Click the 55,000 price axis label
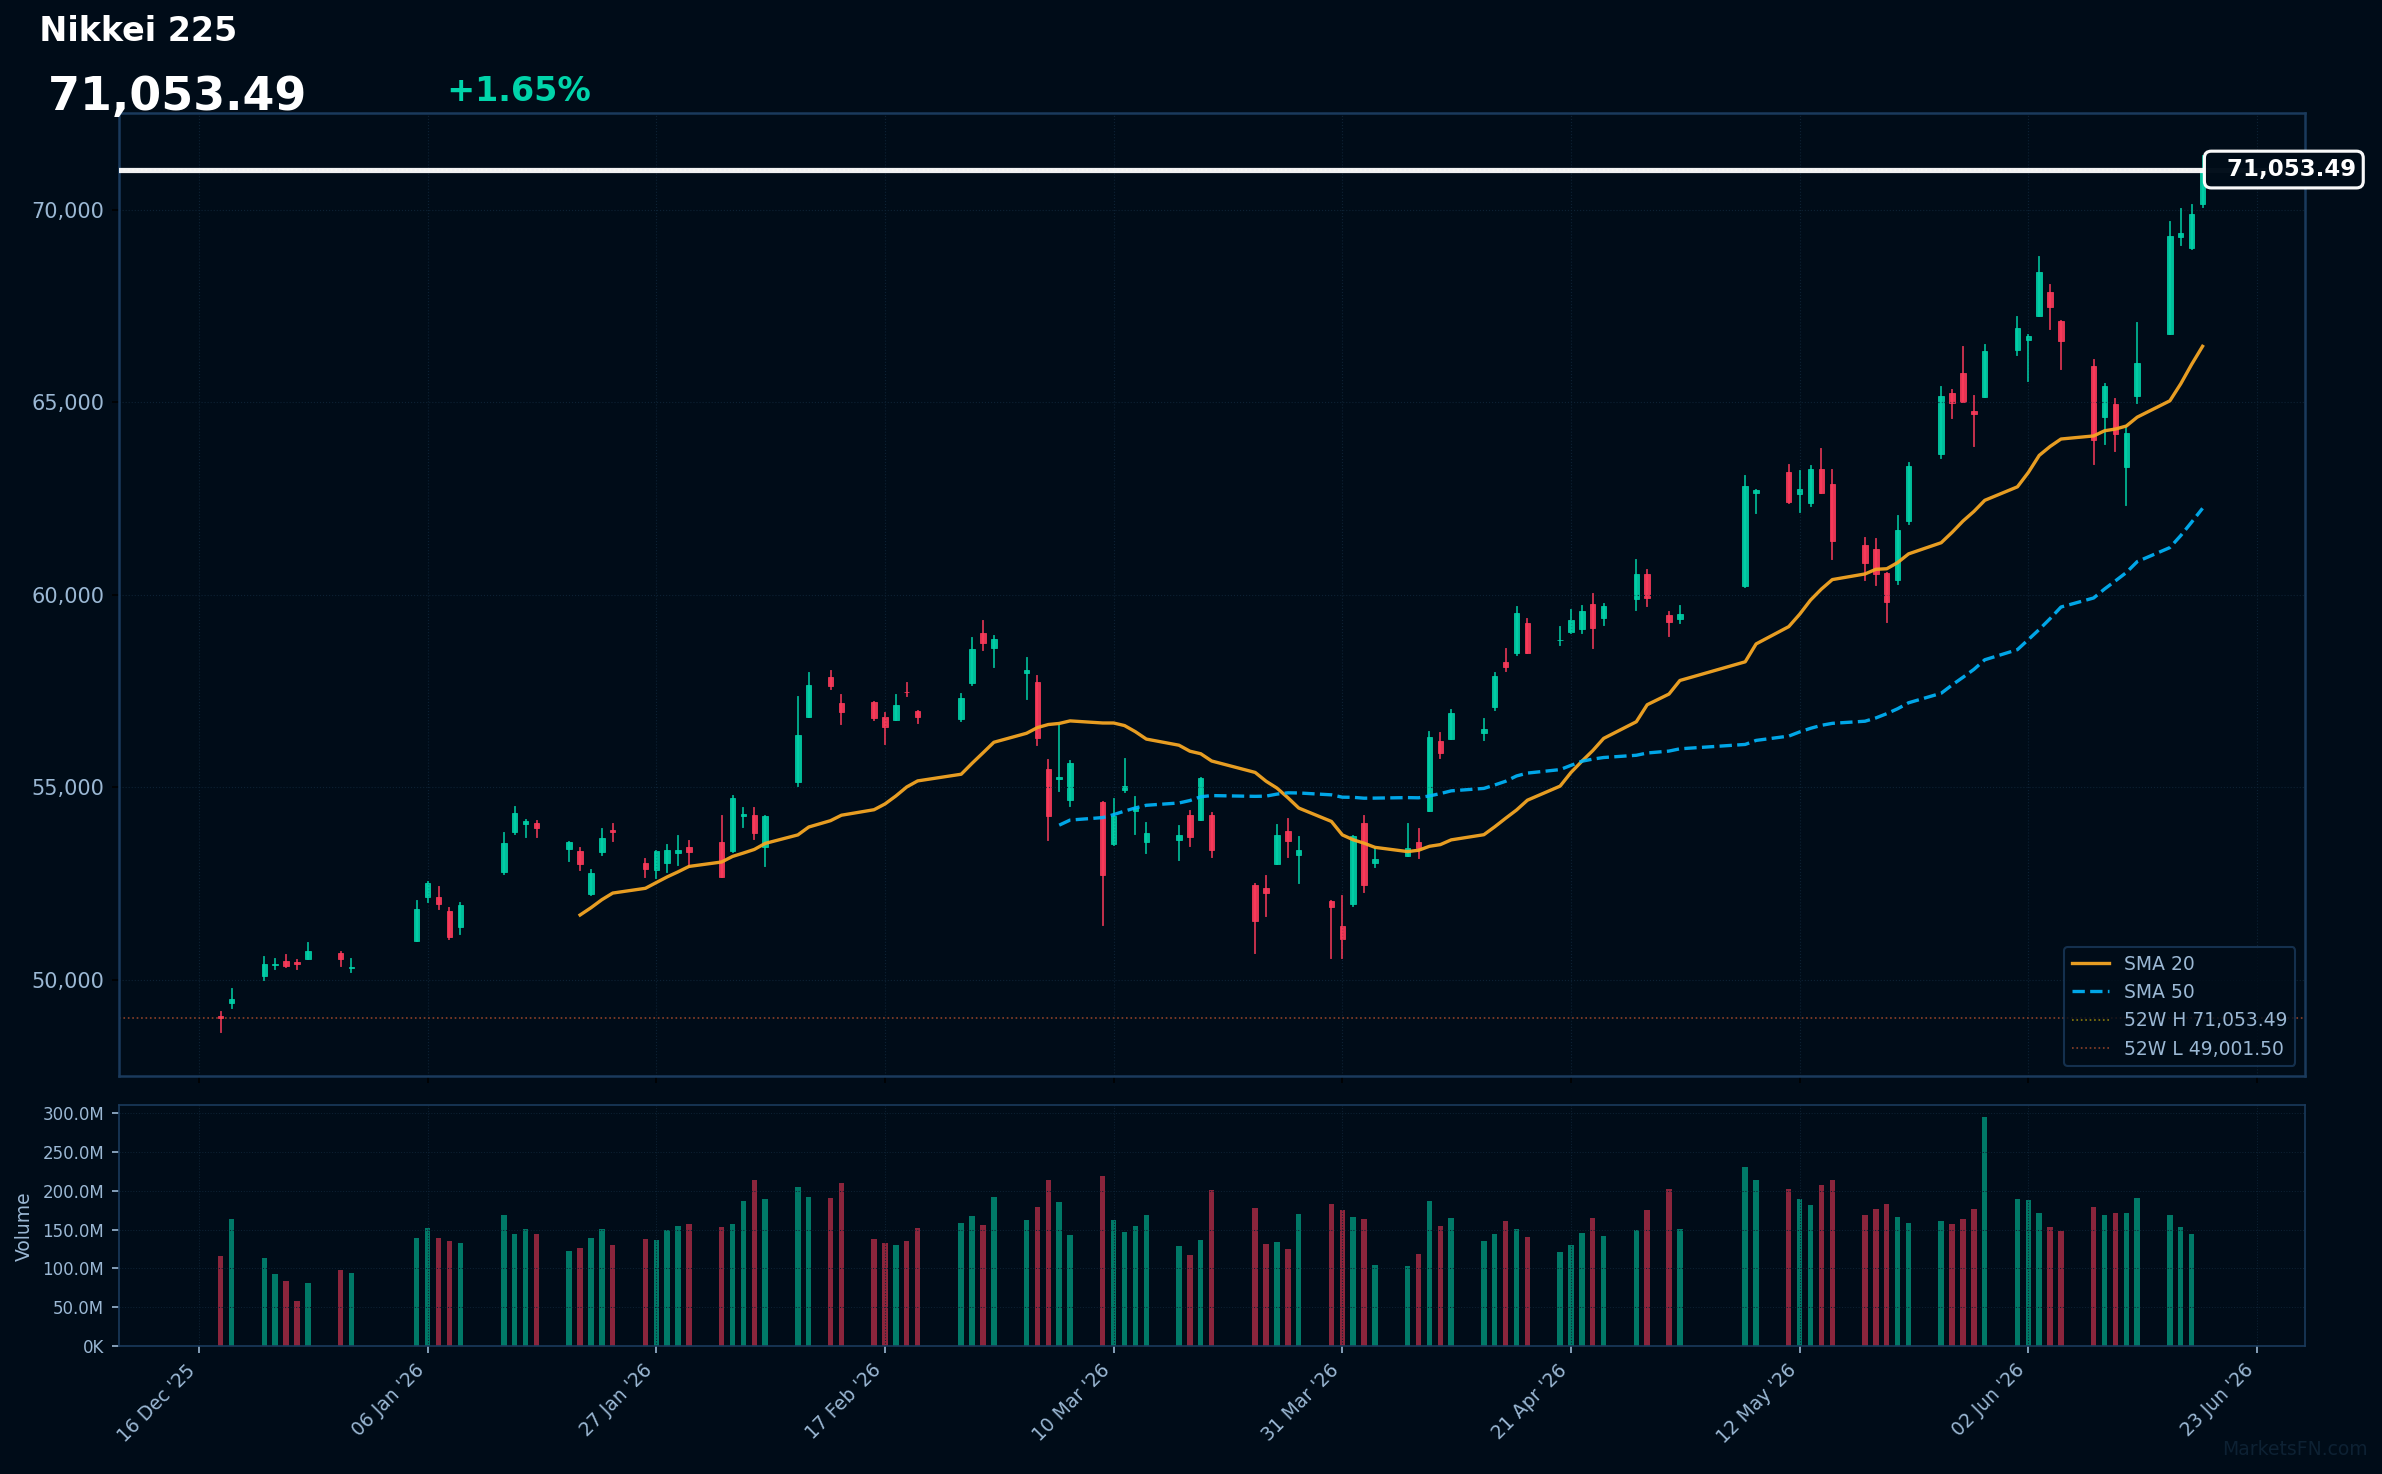Viewport: 2382px width, 1474px height. click(68, 788)
